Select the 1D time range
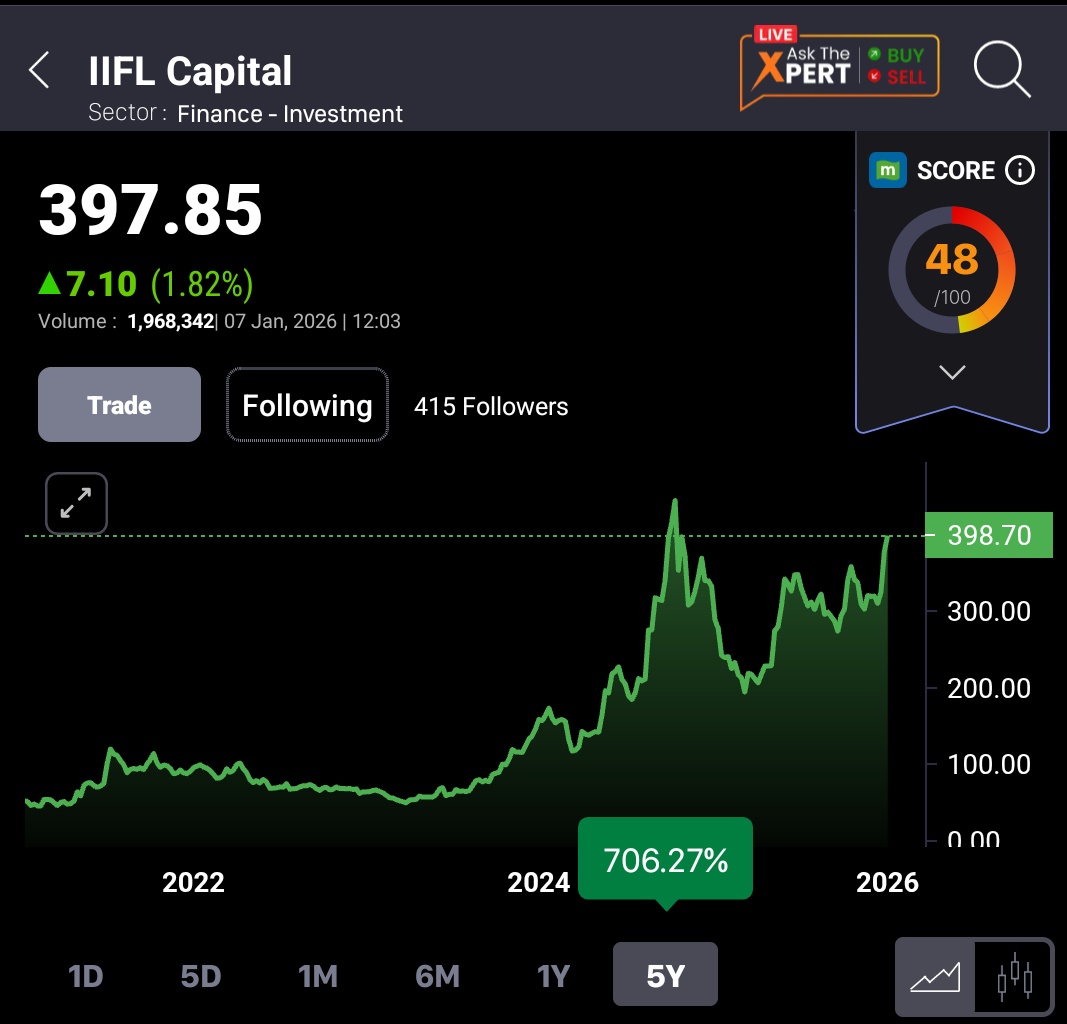The width and height of the screenshot is (1067, 1024). (86, 976)
